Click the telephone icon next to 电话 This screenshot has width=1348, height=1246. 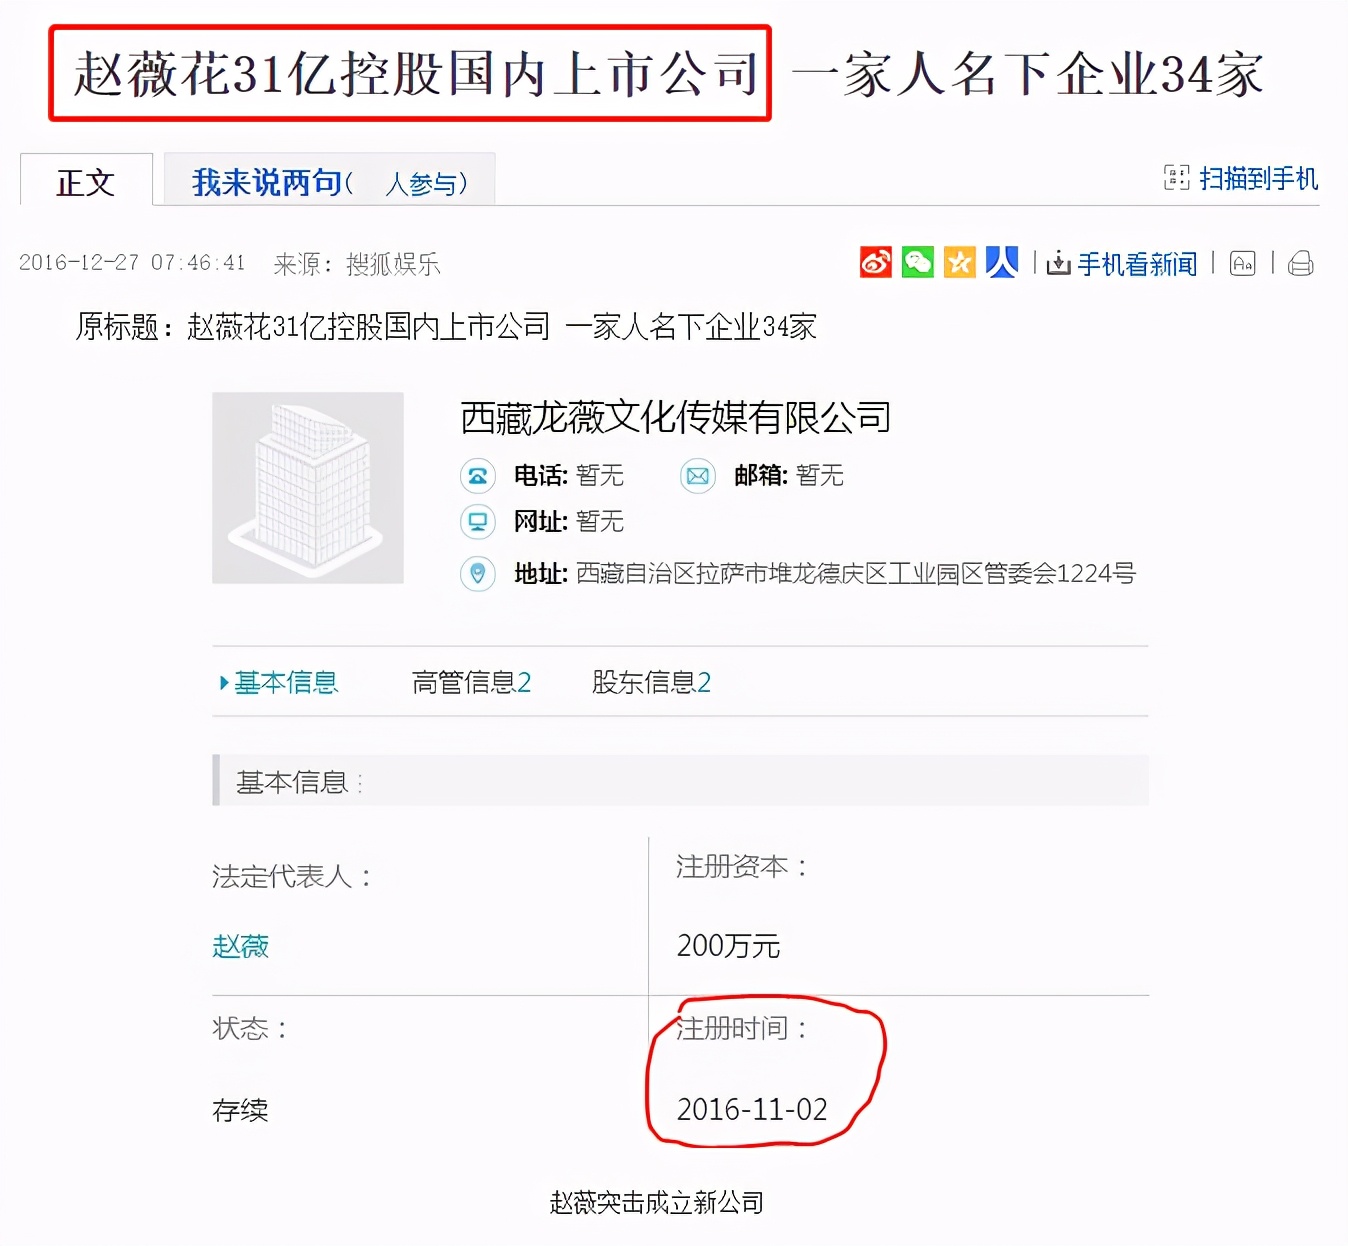pyautogui.click(x=478, y=477)
